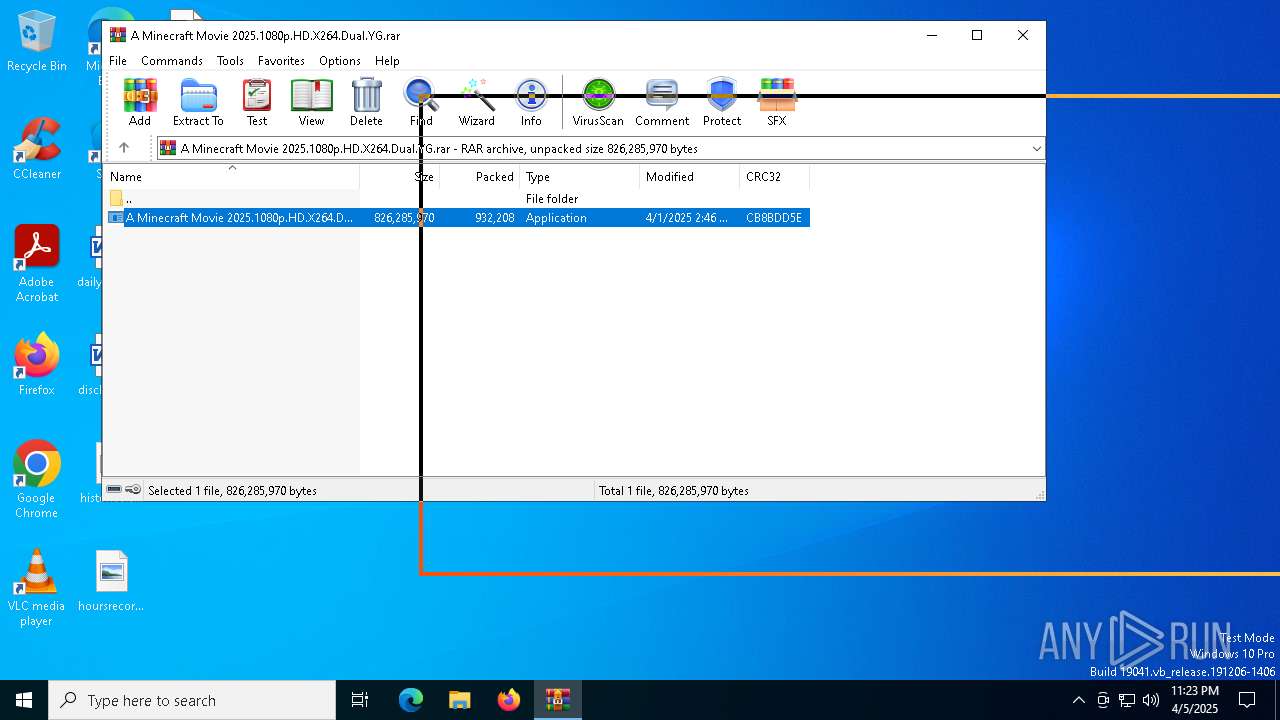Open VLC media player shortcut
Image resolution: width=1280 pixels, height=720 pixels.
(37, 588)
